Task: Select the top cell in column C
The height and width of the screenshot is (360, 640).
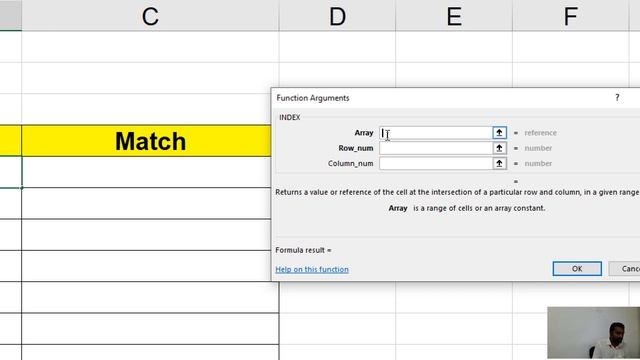Action: [150, 47]
